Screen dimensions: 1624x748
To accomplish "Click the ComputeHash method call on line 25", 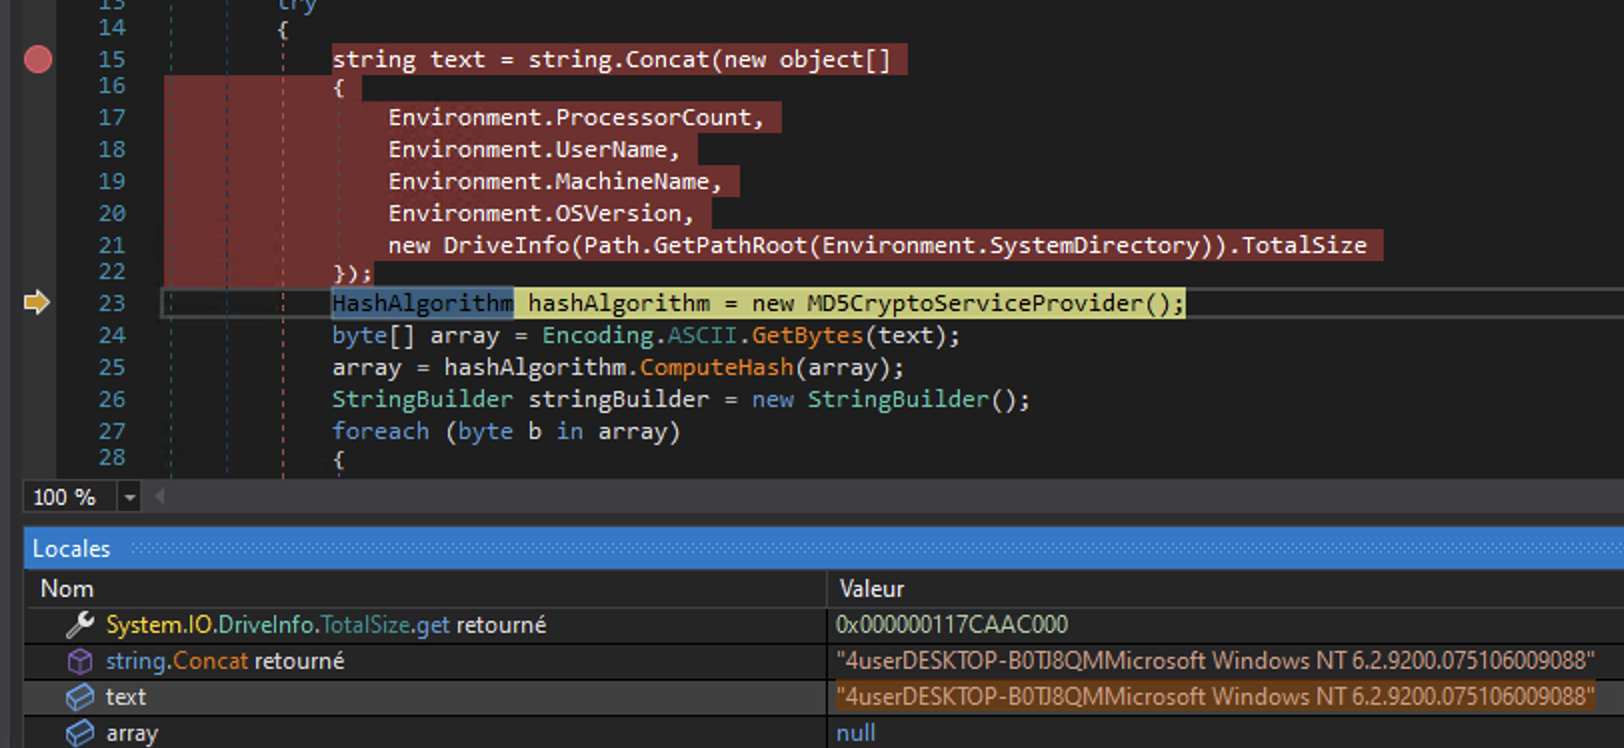I will (716, 367).
